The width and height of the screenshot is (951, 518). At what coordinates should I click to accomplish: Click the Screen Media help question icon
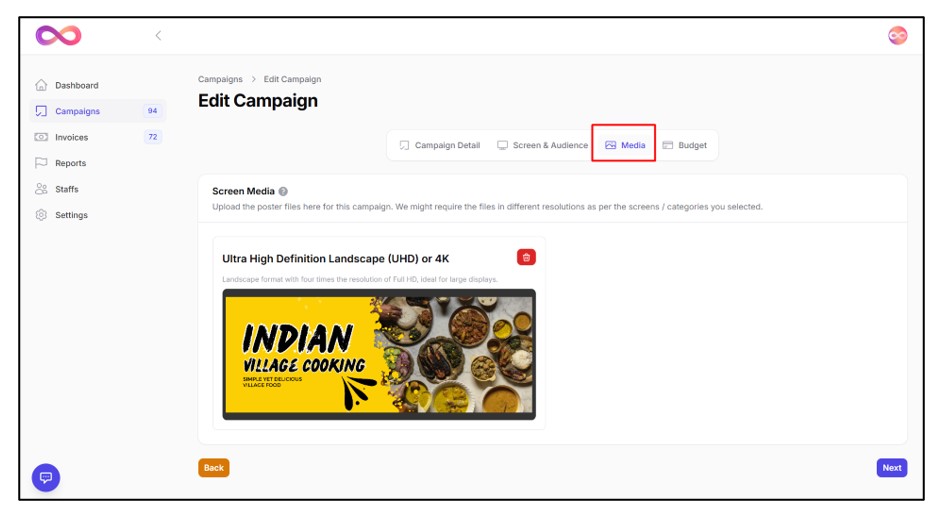[283, 192]
